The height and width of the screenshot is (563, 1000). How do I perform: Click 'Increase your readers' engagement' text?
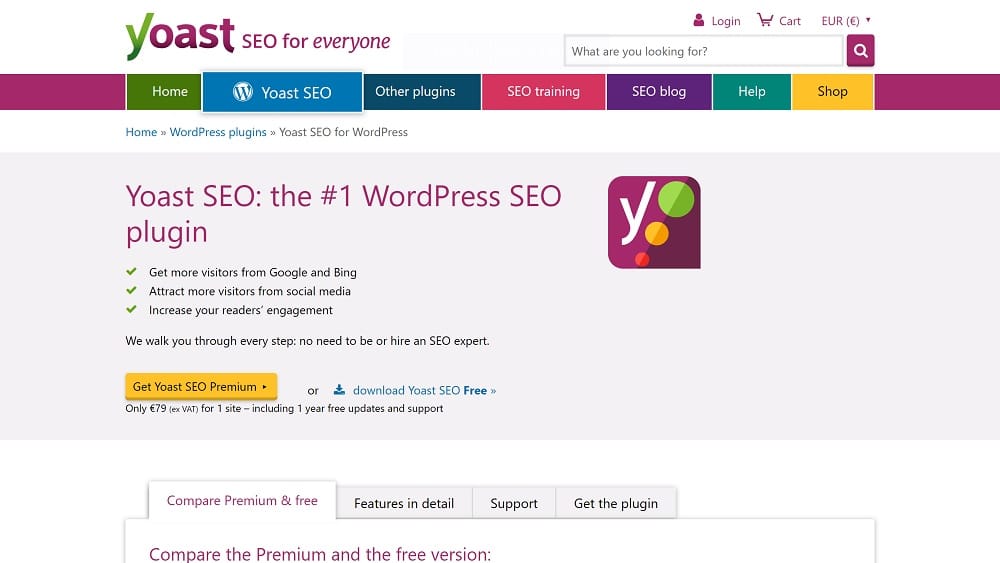(240, 311)
